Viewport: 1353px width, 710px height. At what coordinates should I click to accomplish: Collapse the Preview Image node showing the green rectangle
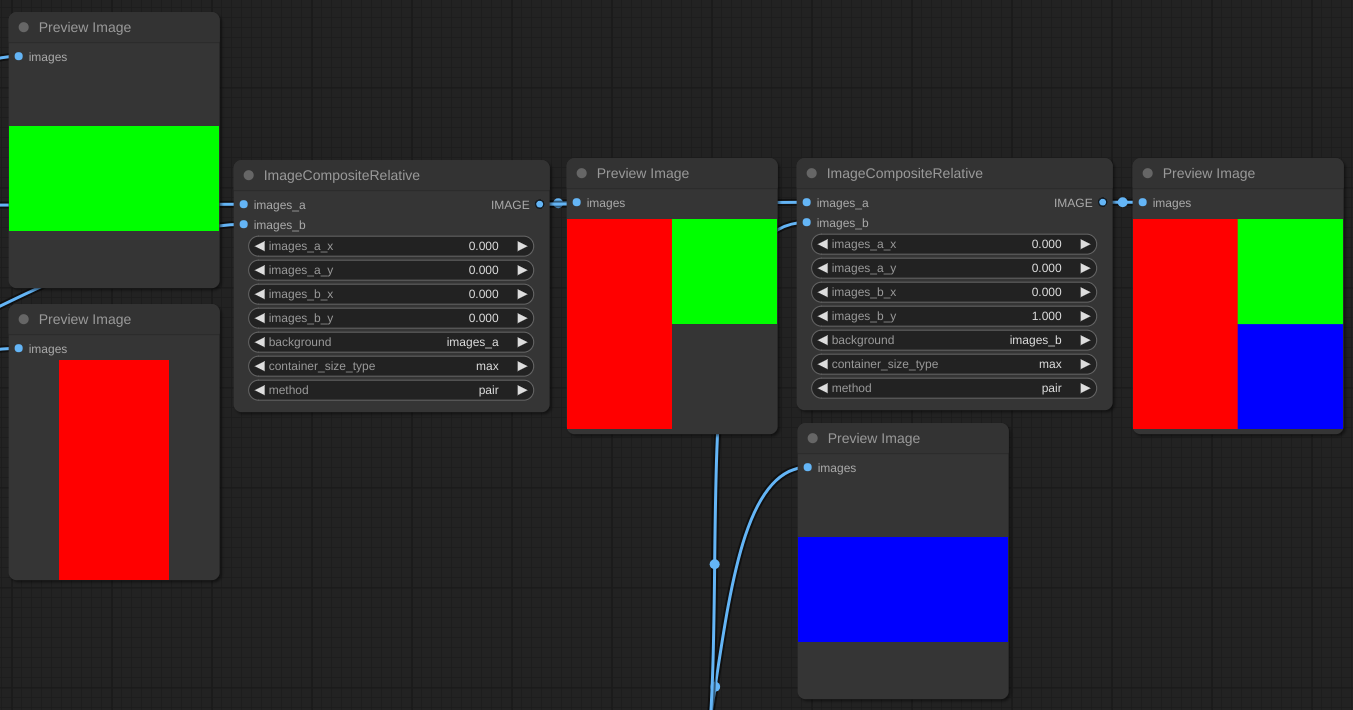click(x=24, y=27)
